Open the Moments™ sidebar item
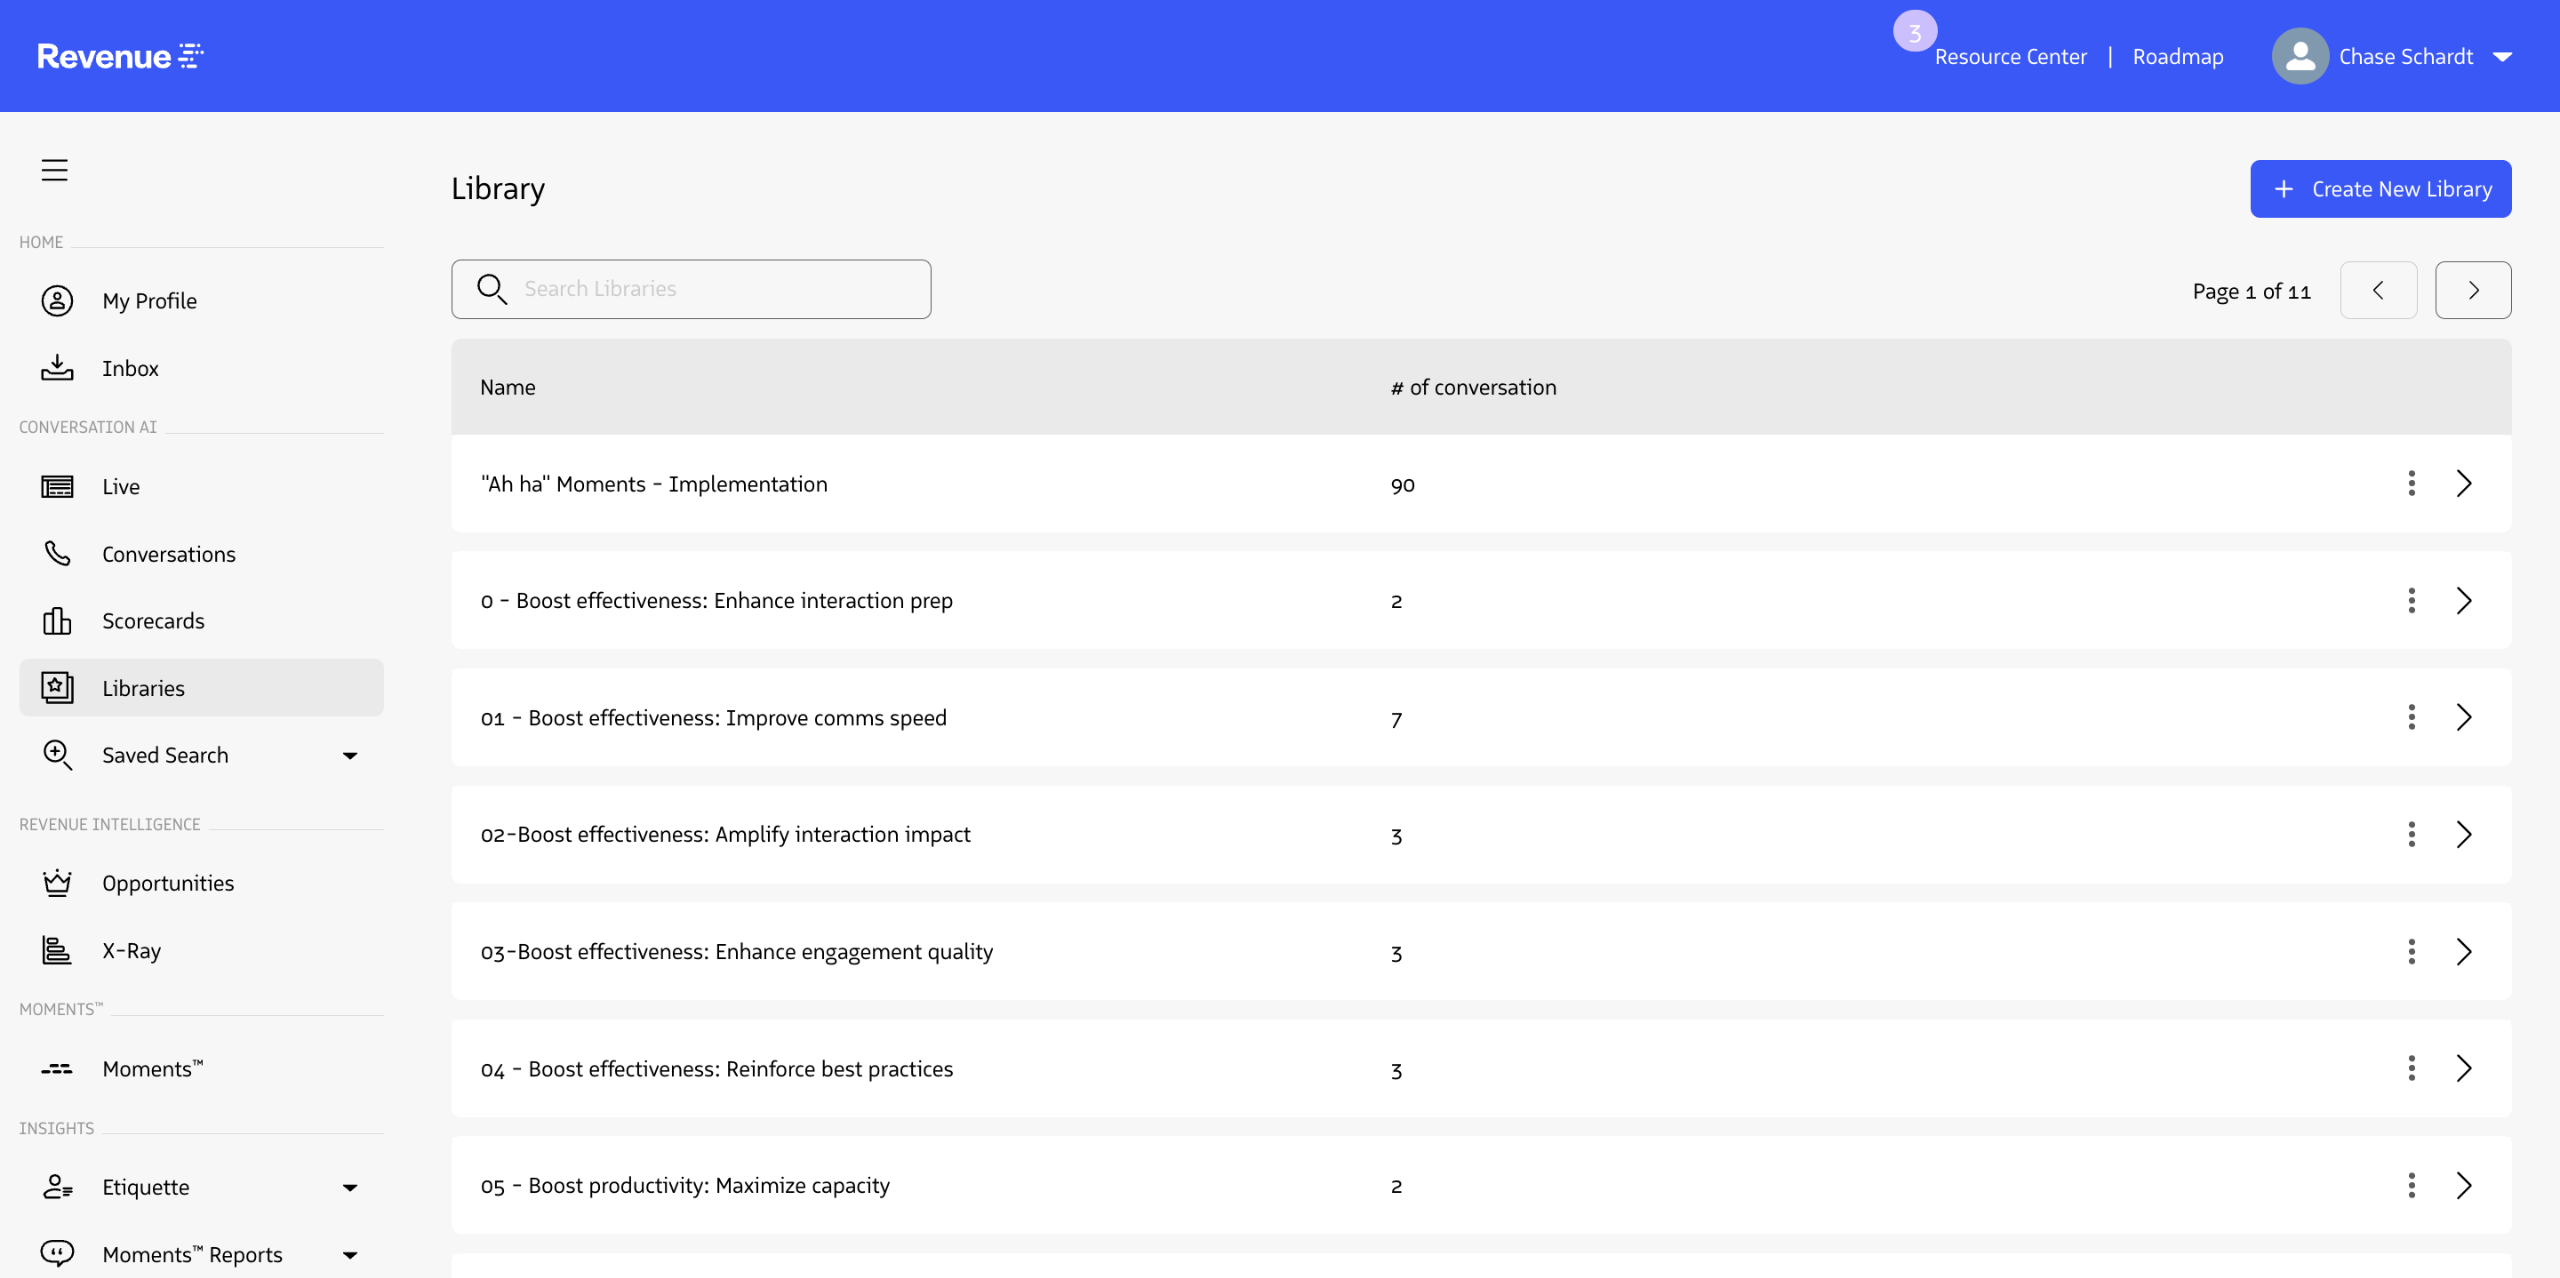This screenshot has height=1278, width=2560. [152, 1069]
